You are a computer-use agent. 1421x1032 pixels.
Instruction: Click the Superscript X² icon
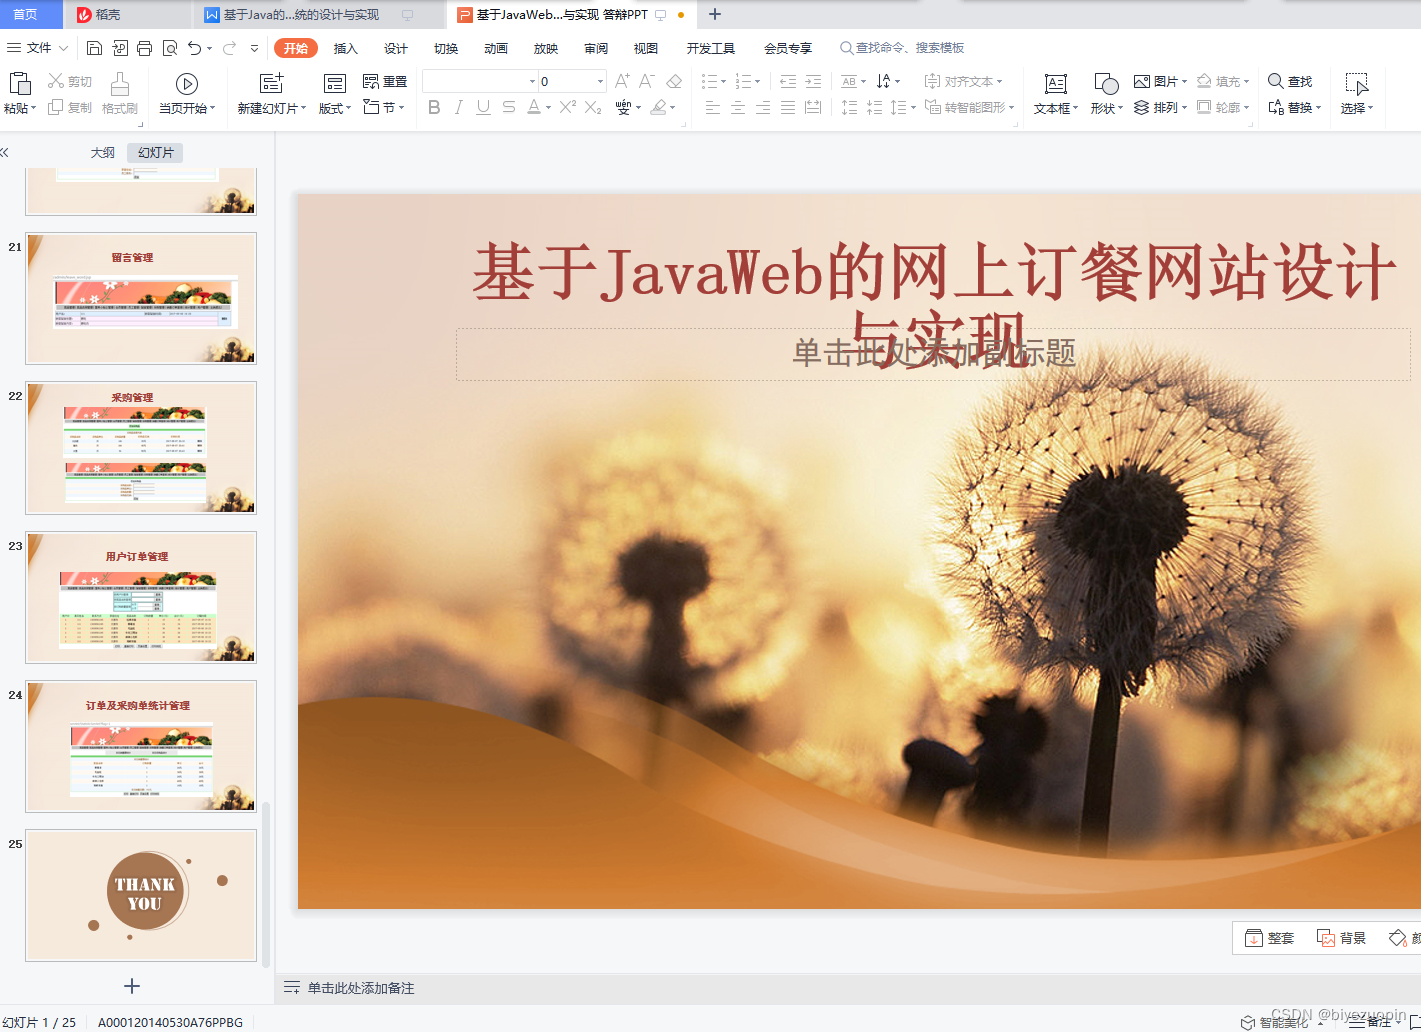tap(568, 107)
